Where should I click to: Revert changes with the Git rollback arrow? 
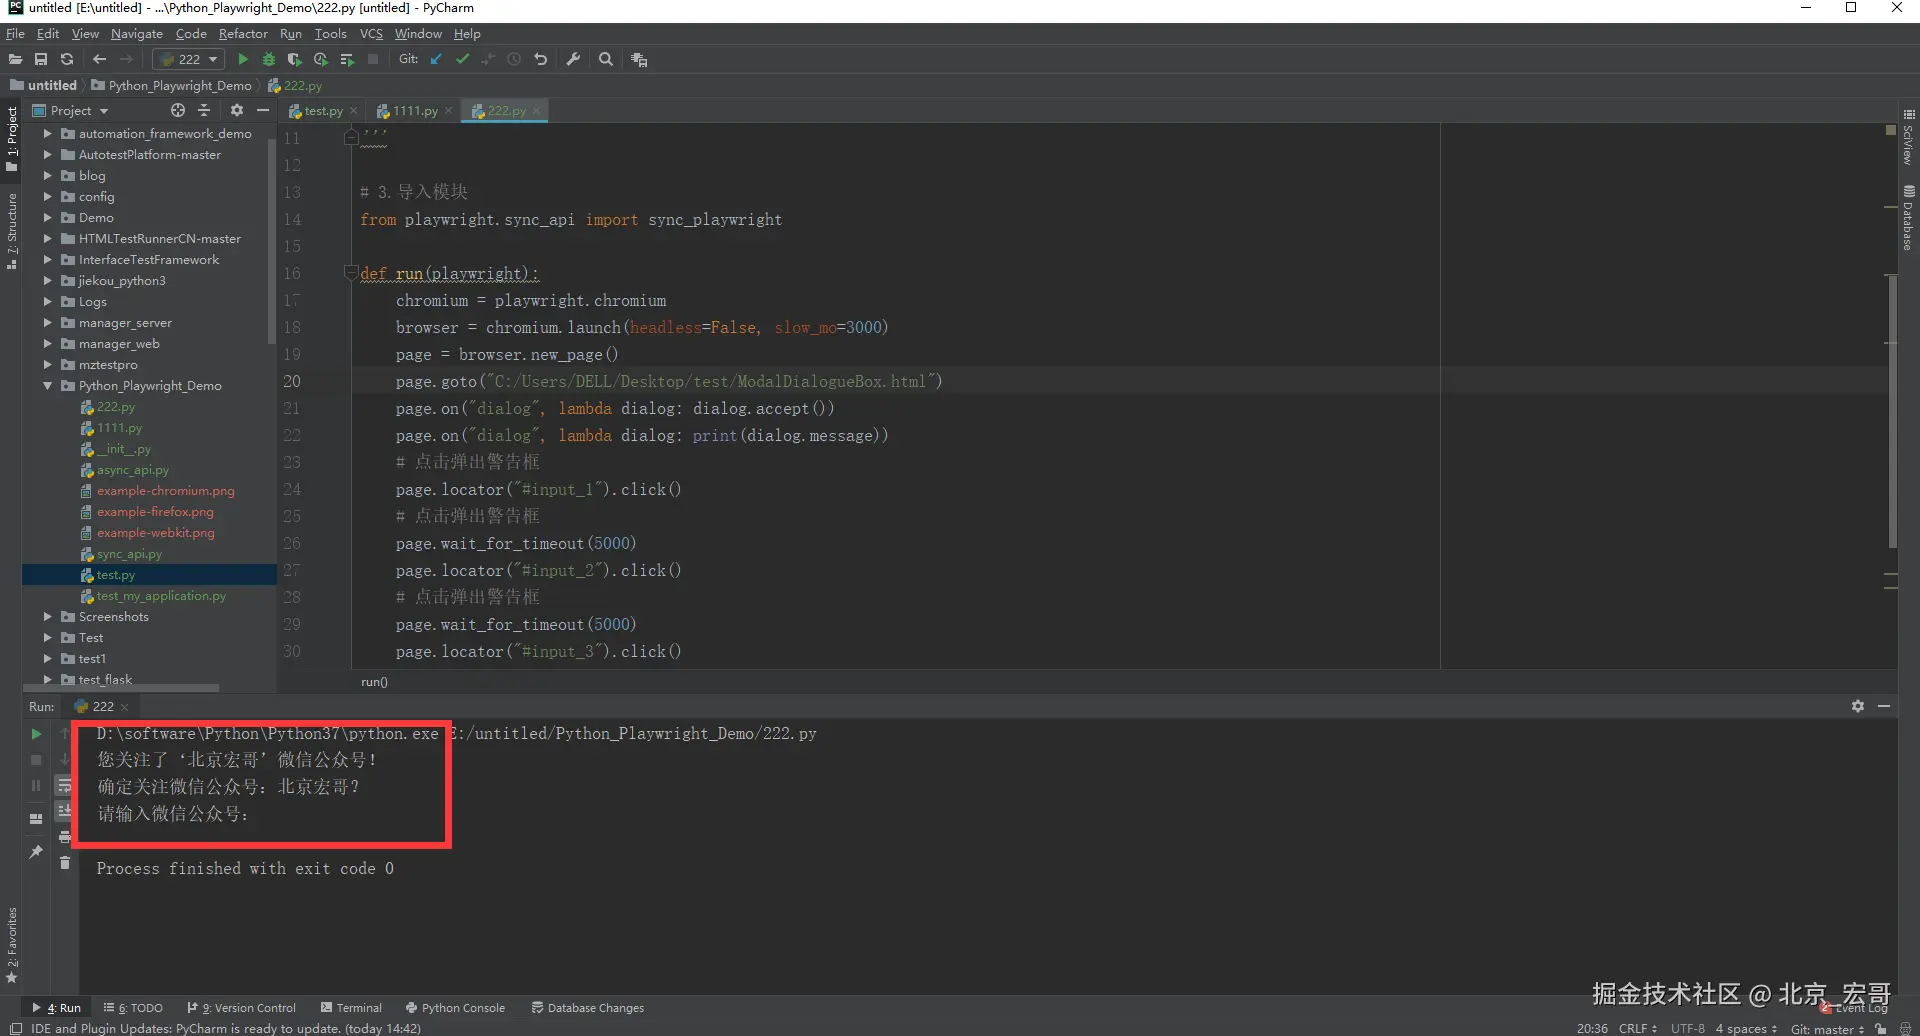coord(541,59)
